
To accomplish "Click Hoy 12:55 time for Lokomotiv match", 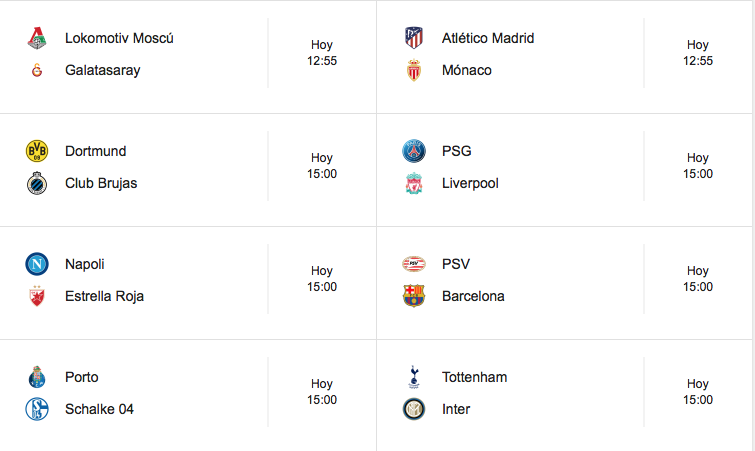I will tap(322, 53).
